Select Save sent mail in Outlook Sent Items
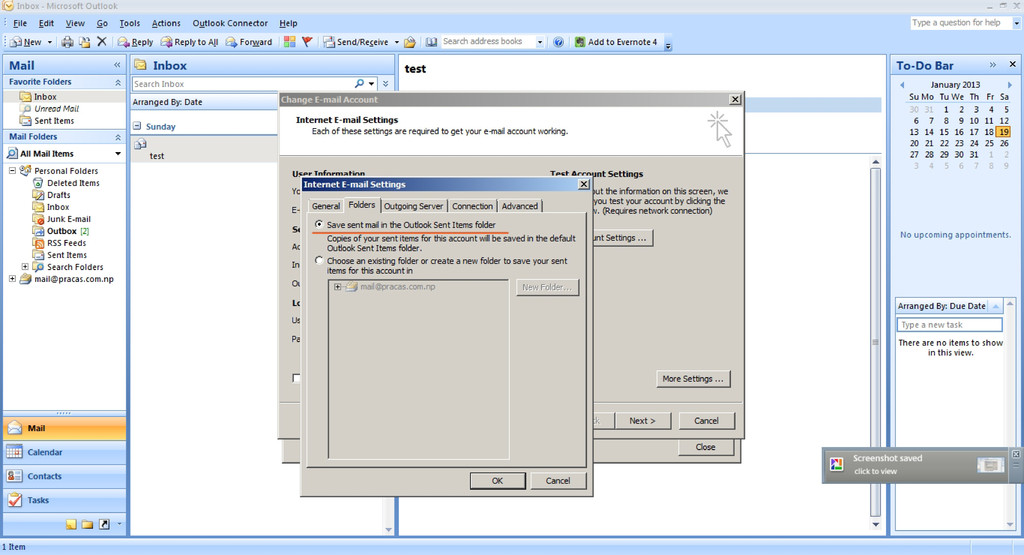The image size is (1024, 555). (x=319, y=224)
